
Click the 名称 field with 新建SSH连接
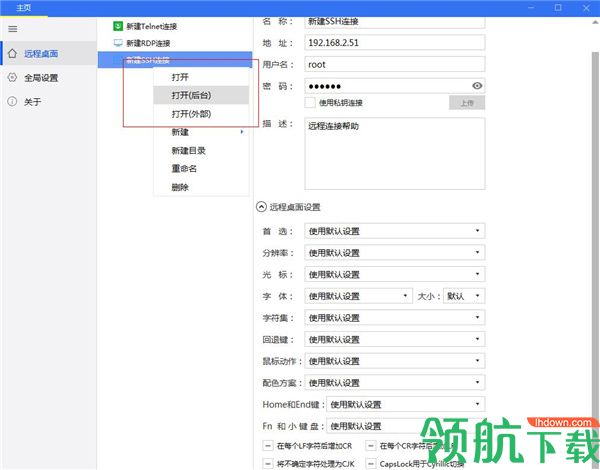point(395,22)
